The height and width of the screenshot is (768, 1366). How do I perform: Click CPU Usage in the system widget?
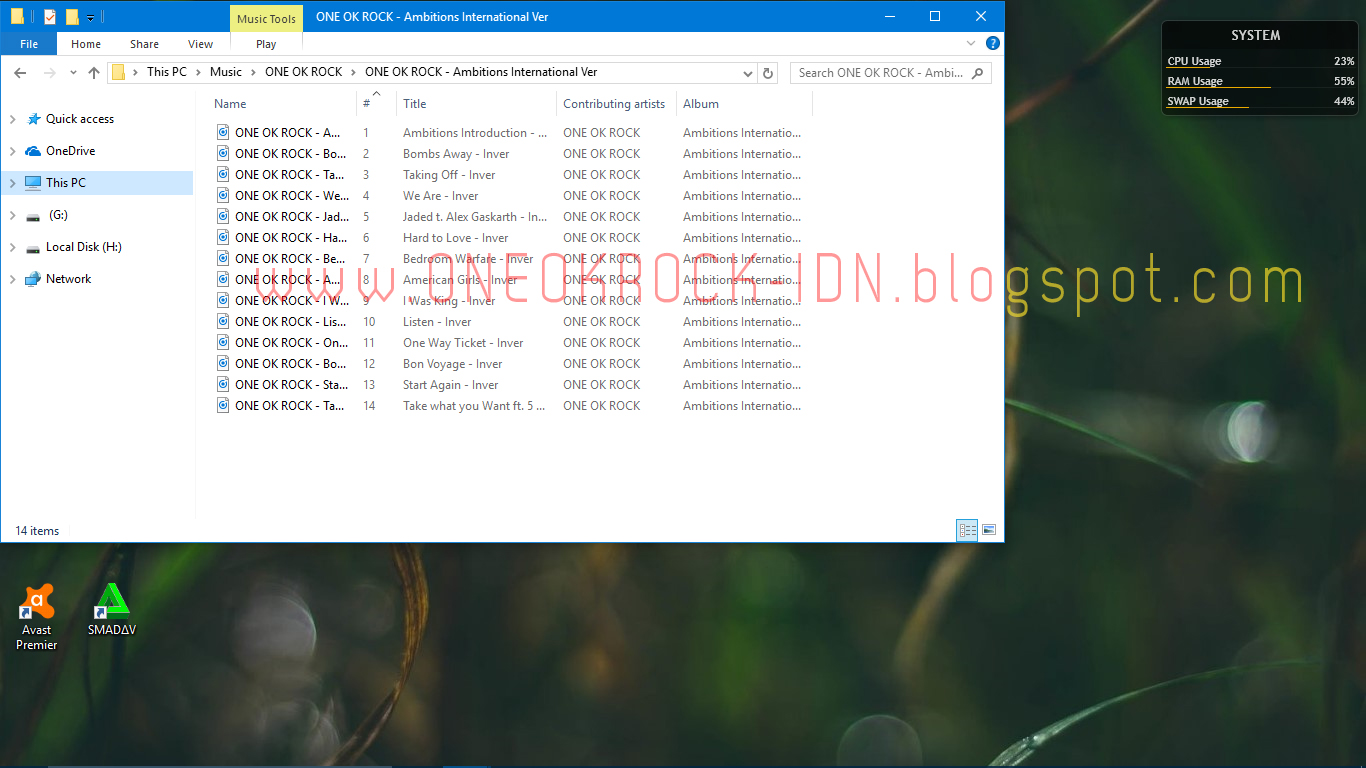pos(1194,61)
